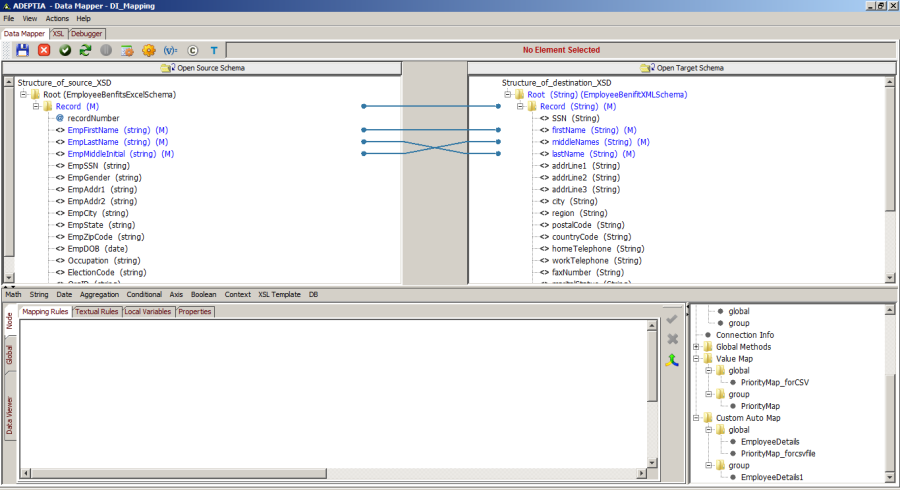Collapse the Custom Auto Map folder
Viewport: 900px width, 490px height.
[695, 418]
